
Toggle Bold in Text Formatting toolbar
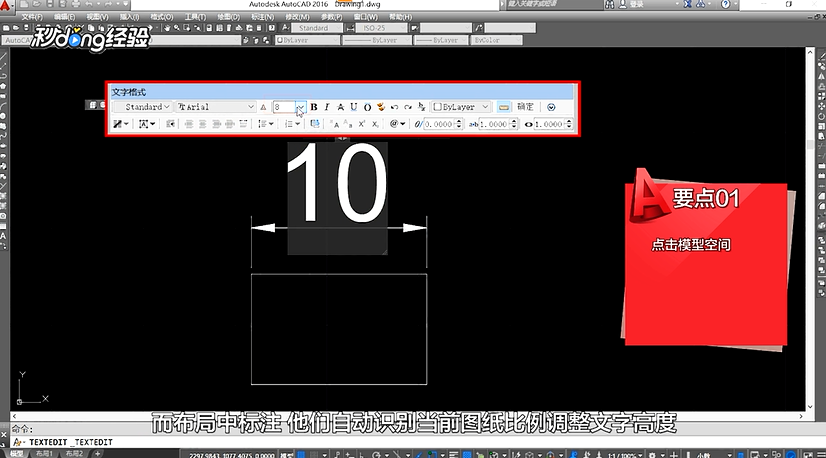314,107
